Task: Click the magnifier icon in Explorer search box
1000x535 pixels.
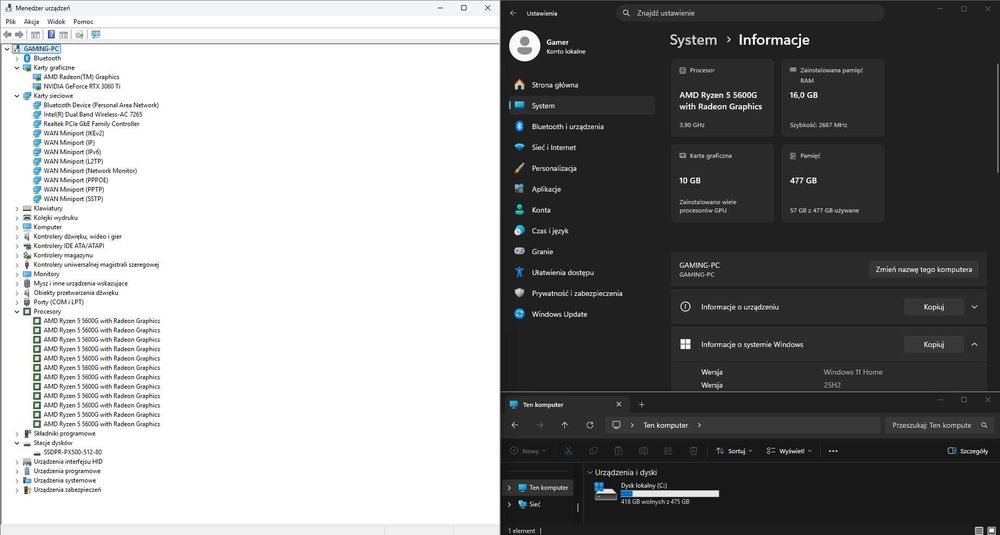Action: click(984, 425)
